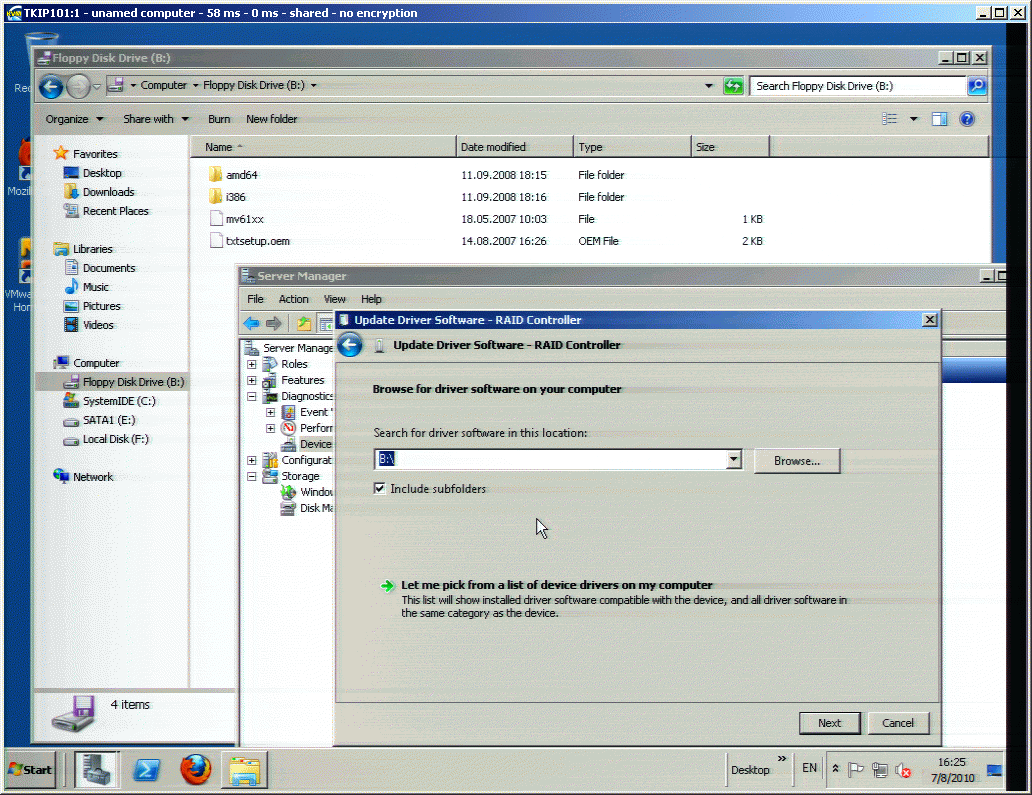1032x795 pixels.
Task: Expand Roles node in Server Manager
Action: [251, 364]
